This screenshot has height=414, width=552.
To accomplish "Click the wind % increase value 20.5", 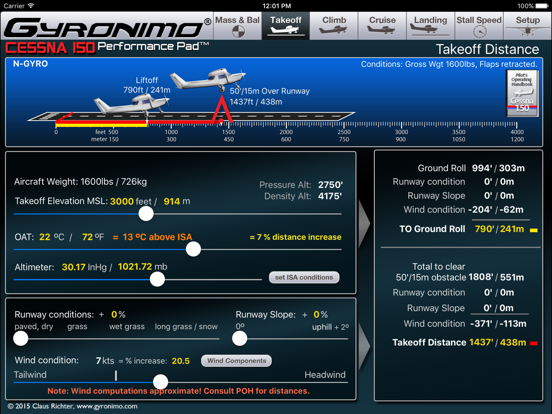I will 181,361.
